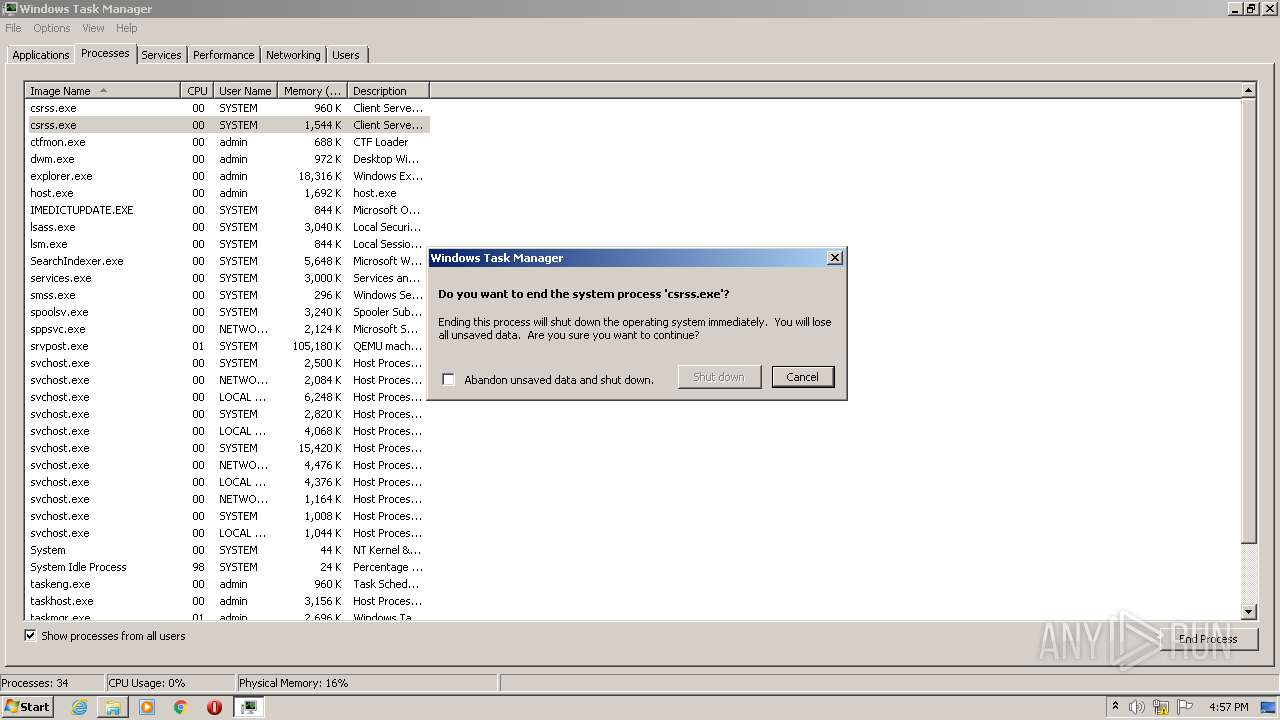Sort processes by CPU column

197,91
